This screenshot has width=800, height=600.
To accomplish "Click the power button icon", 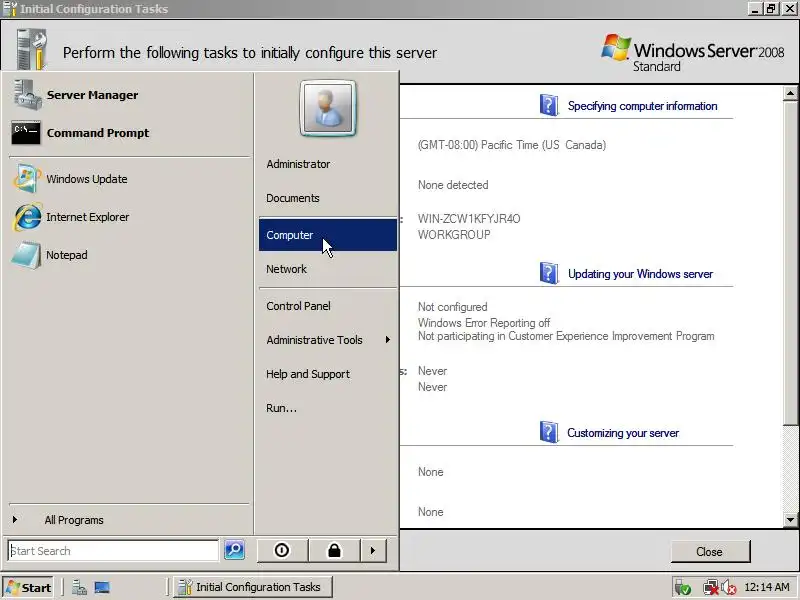I will [282, 551].
